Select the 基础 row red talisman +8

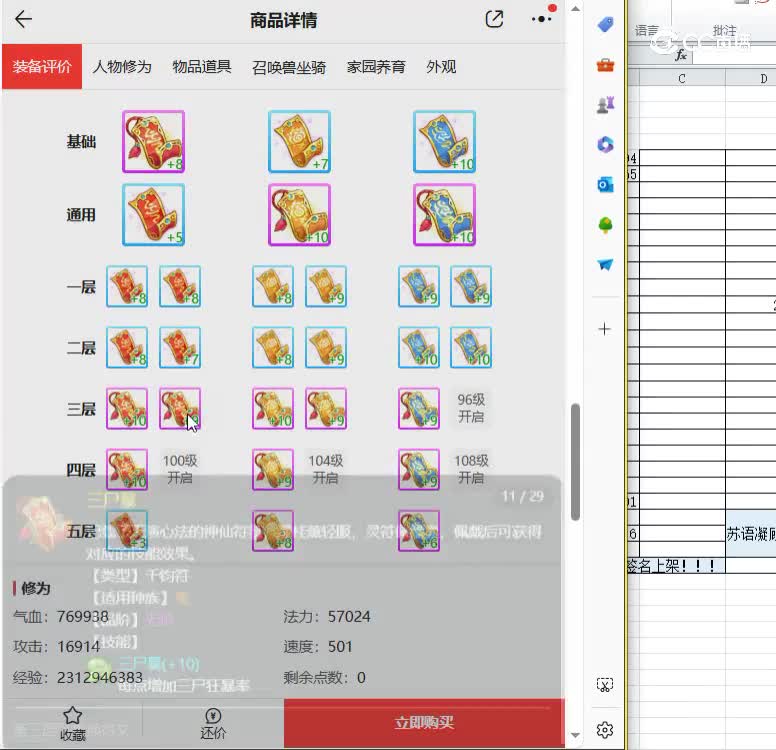point(153,142)
